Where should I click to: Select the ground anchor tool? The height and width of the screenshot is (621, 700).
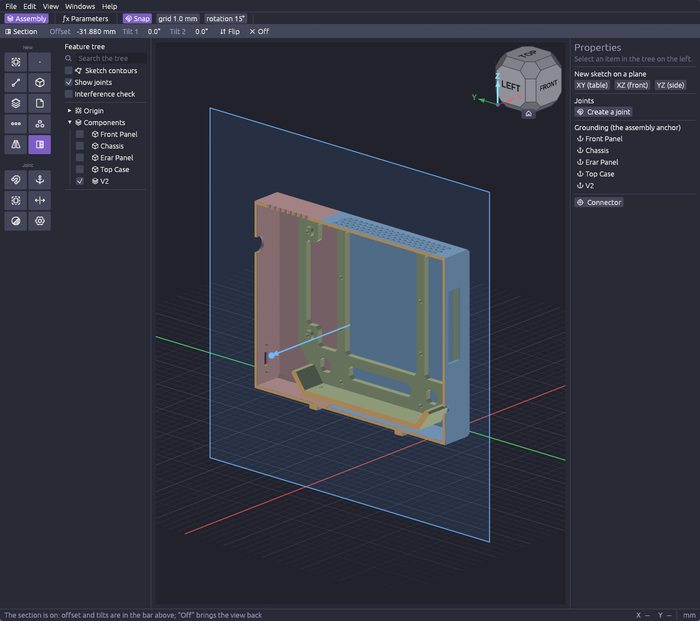(40, 180)
